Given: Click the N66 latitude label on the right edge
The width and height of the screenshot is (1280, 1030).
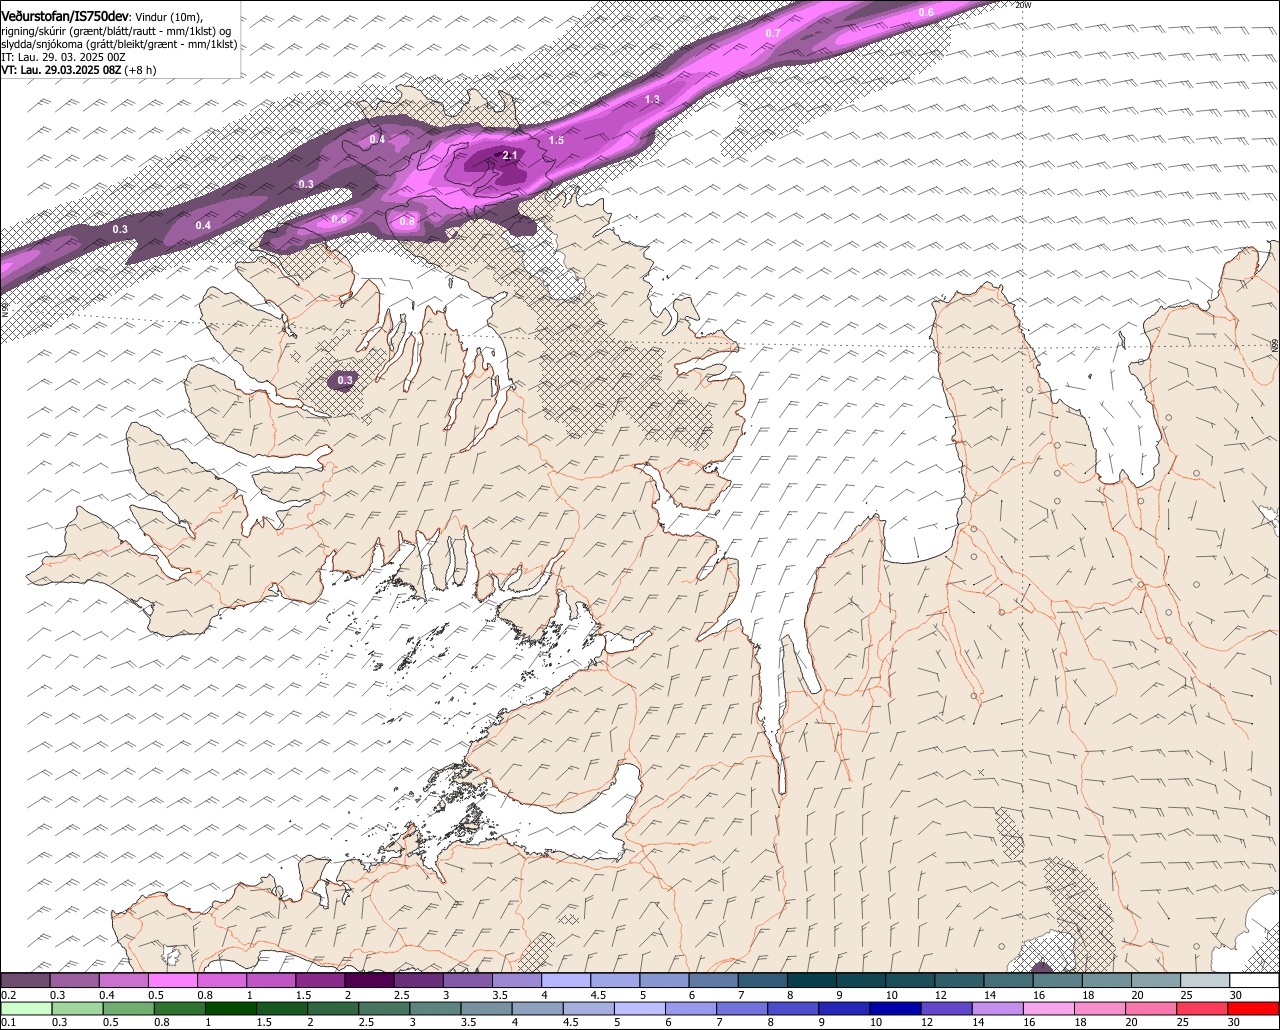Looking at the screenshot, I should pyautogui.click(x=1275, y=343).
